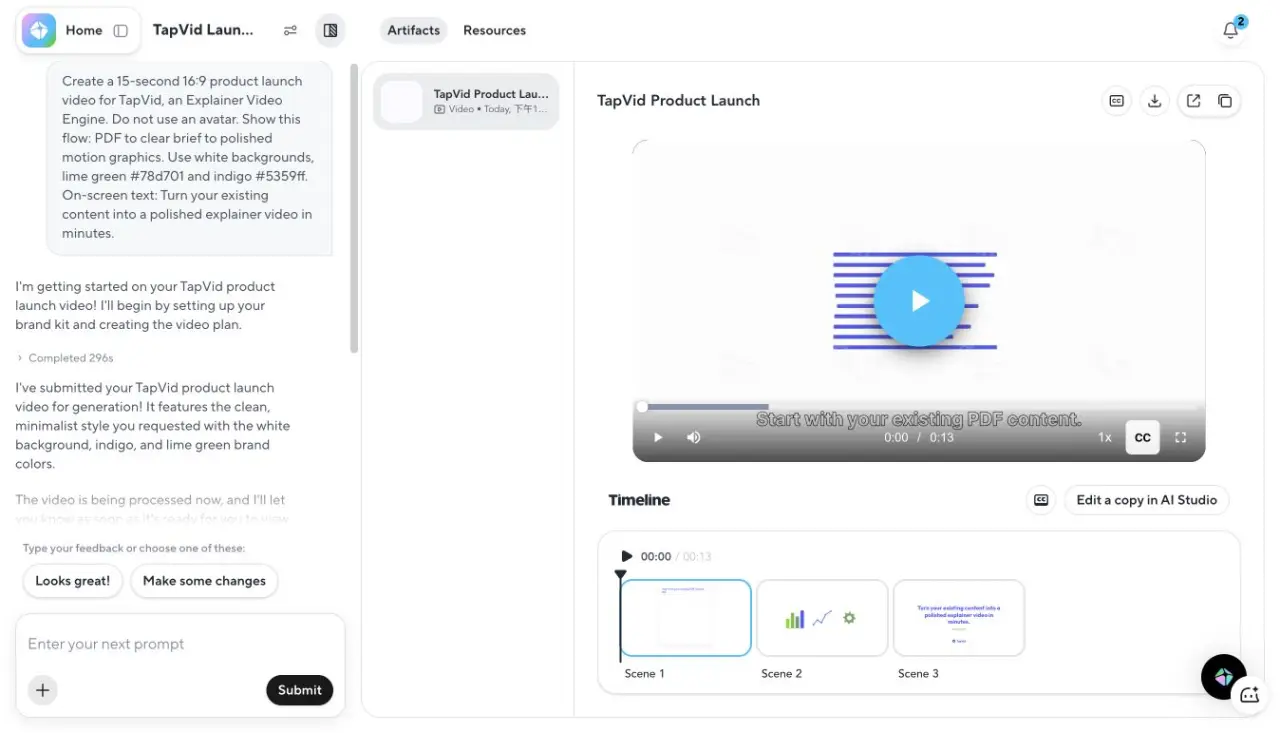Image resolution: width=1280 pixels, height=733 pixels.
Task: Choose the Looks great! feedback
Action: click(73, 581)
